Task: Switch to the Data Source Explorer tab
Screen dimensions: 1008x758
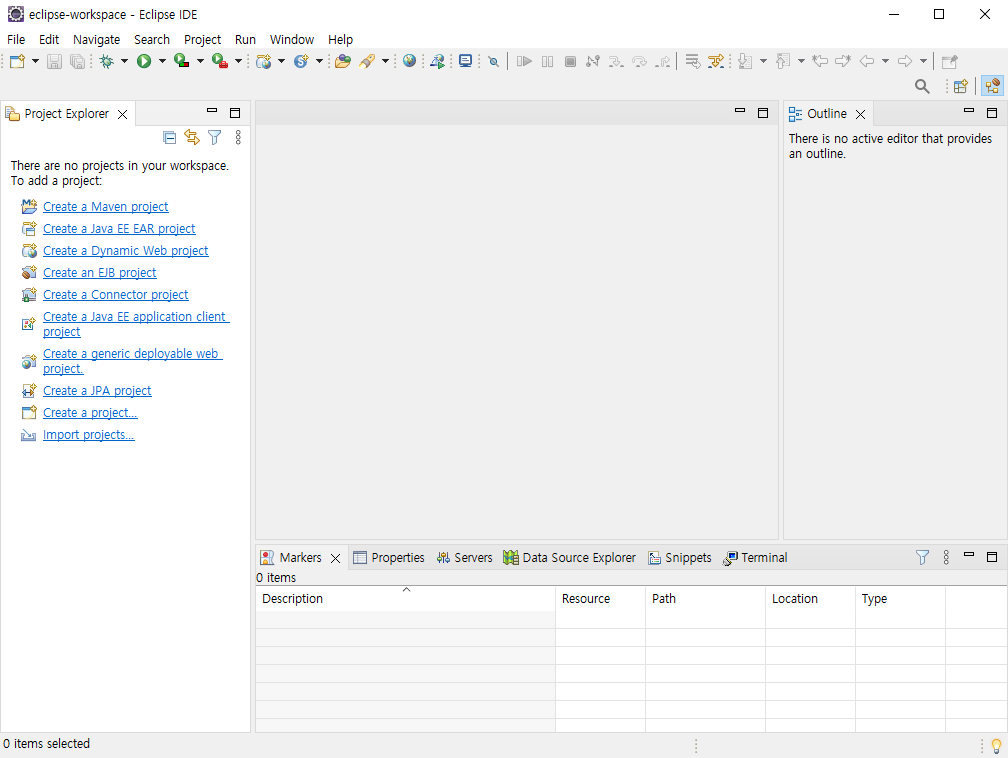Action: pos(570,557)
